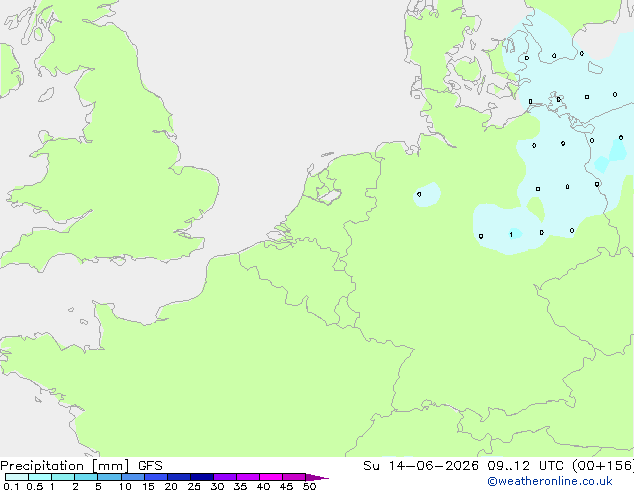Click the '25' legend scale label
The width and height of the screenshot is (634, 490).
194,486
